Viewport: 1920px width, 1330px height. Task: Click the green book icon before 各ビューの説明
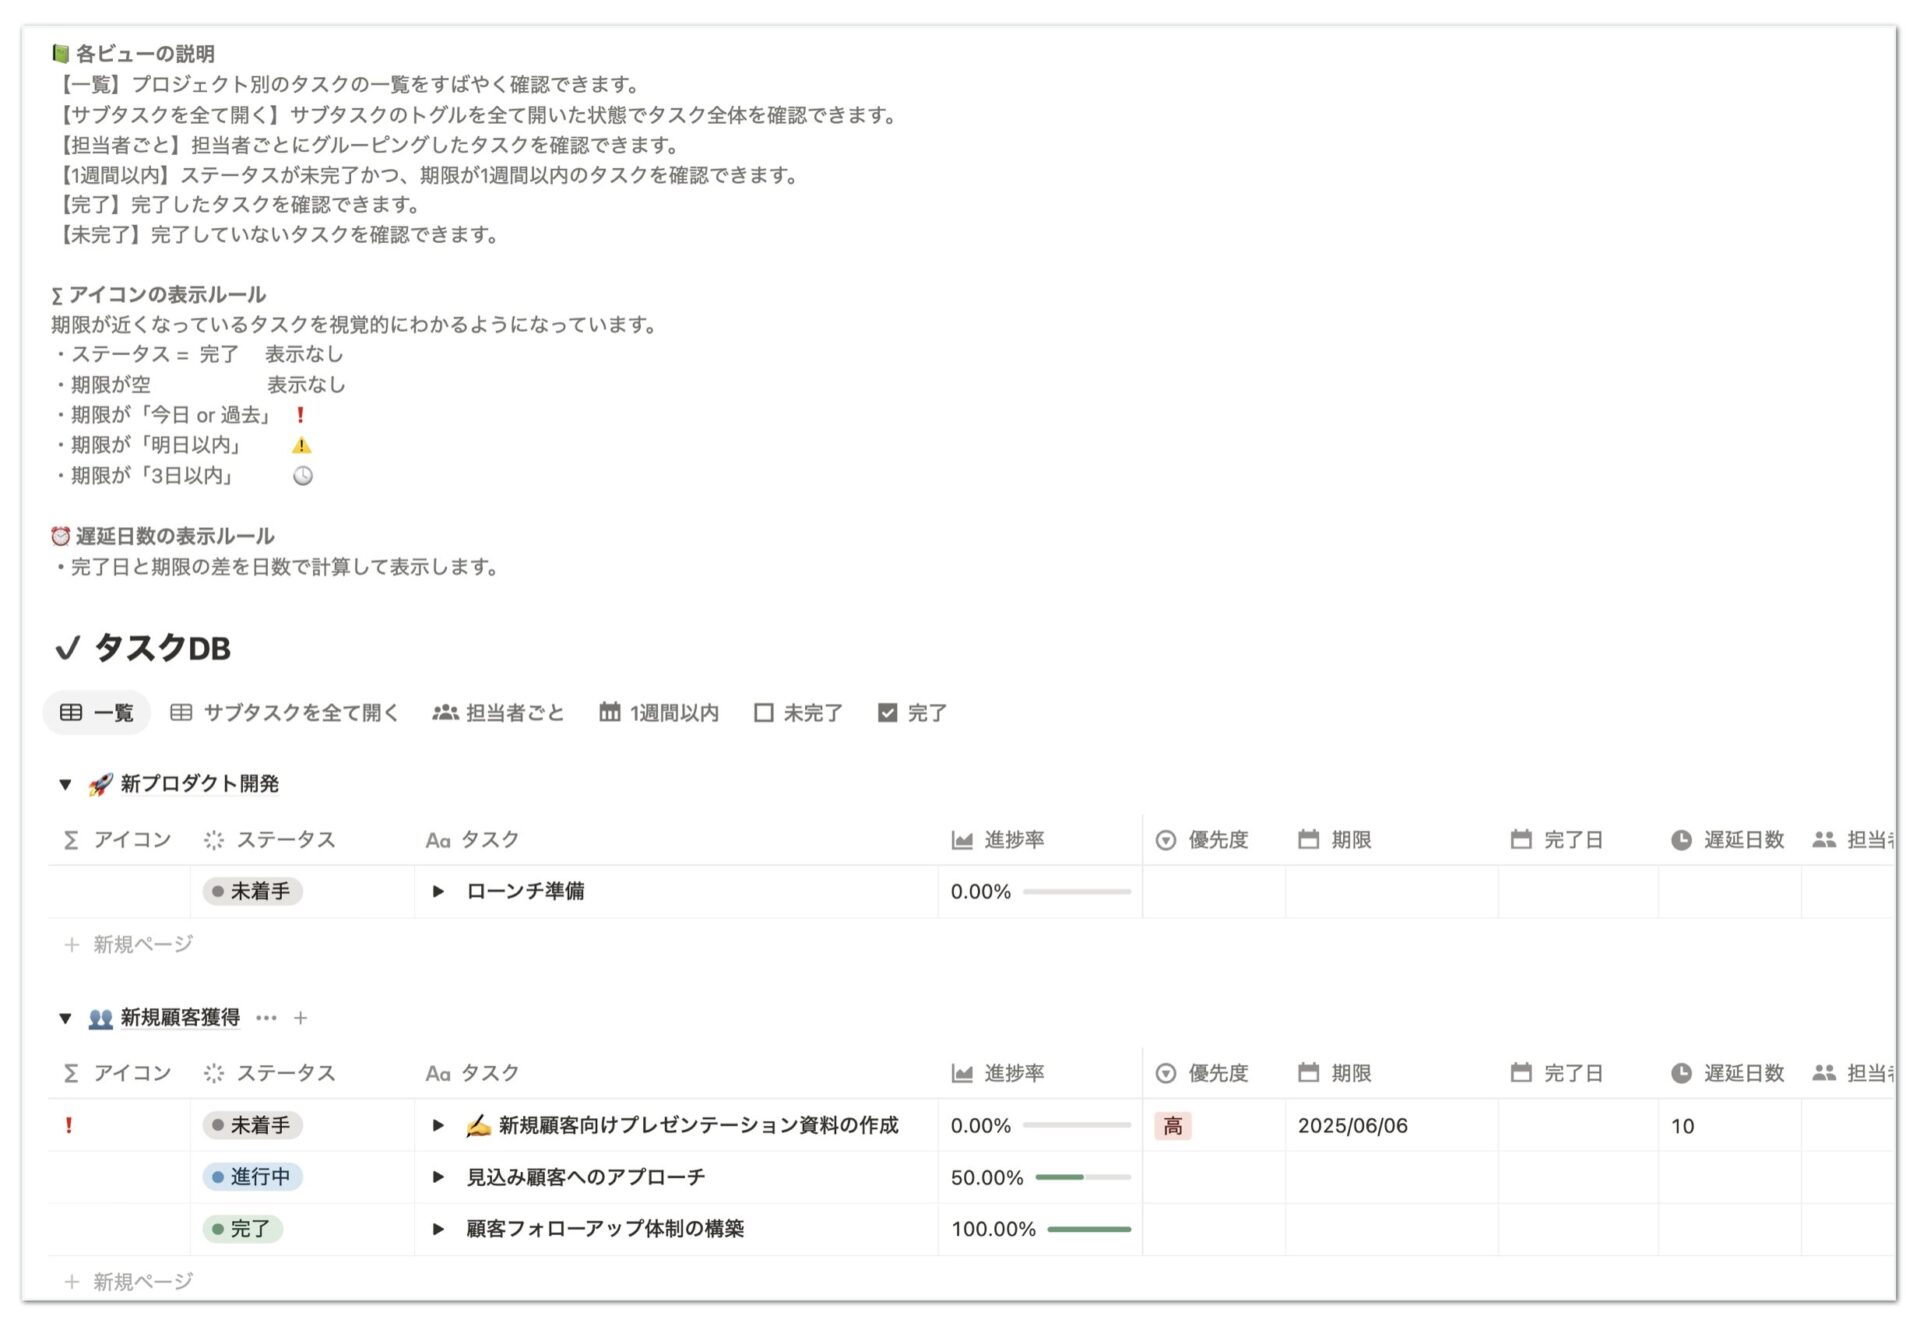point(60,53)
